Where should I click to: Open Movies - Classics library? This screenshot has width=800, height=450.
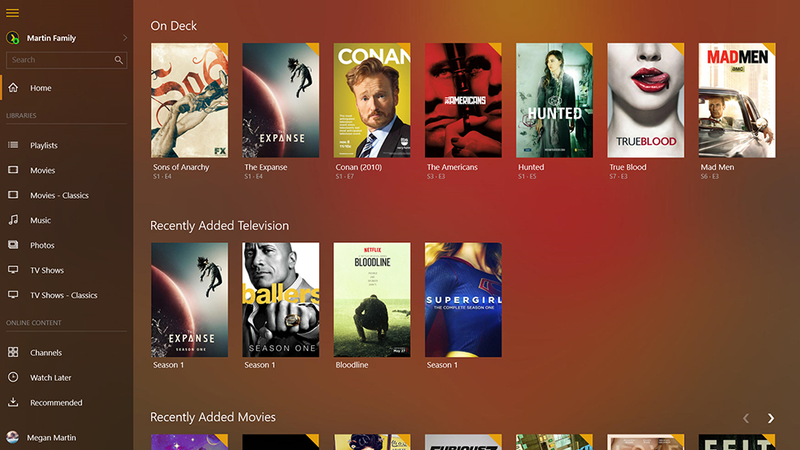(x=59, y=195)
